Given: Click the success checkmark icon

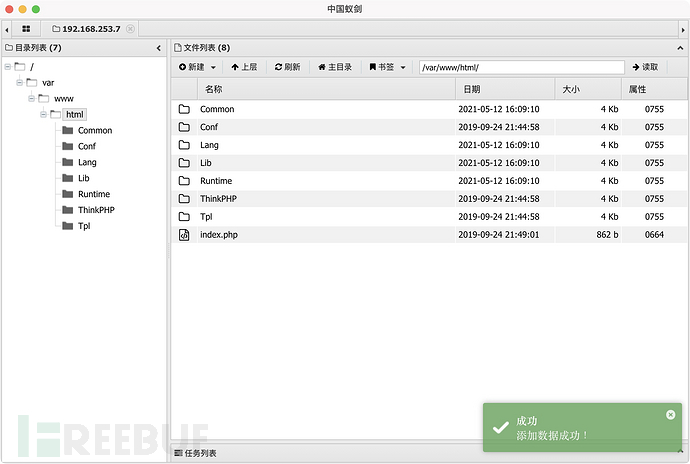Looking at the screenshot, I should point(500,427).
